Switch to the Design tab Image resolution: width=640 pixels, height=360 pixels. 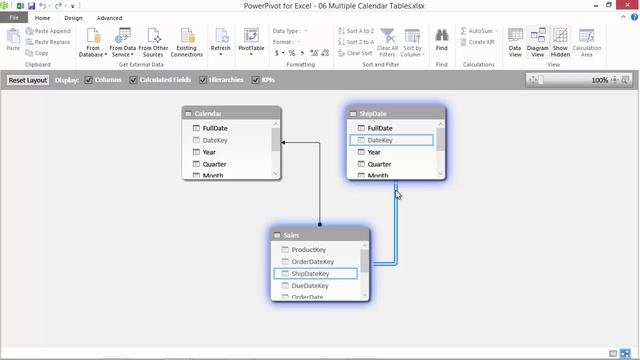coord(73,18)
